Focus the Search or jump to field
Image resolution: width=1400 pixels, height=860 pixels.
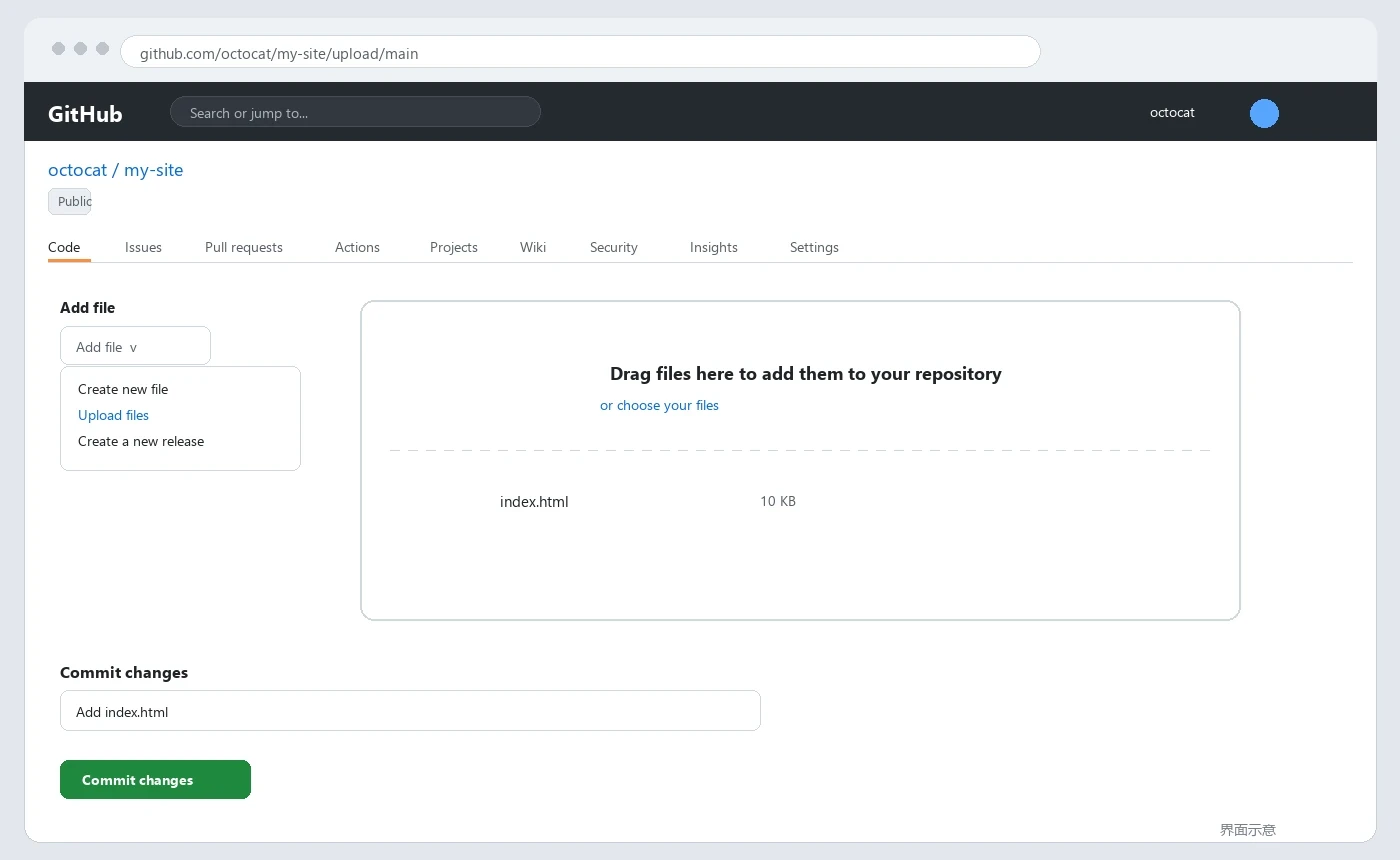[x=355, y=112]
